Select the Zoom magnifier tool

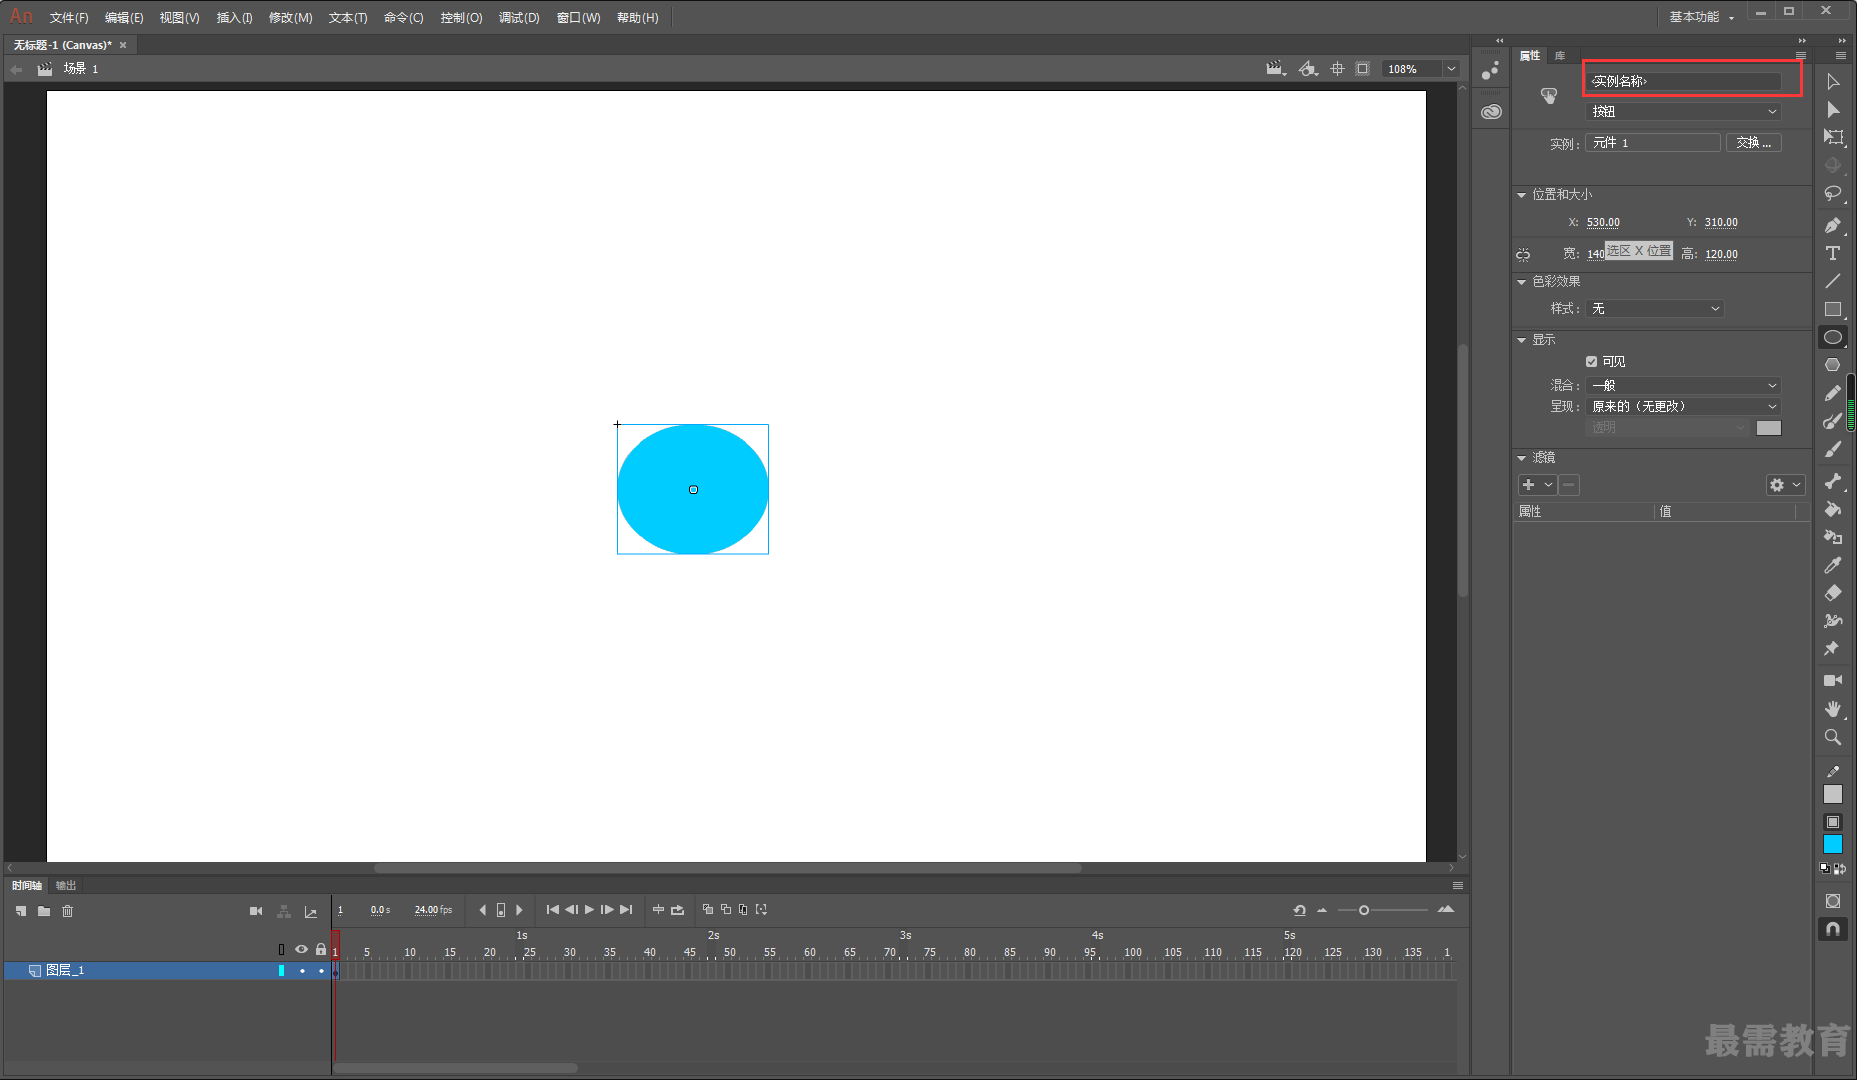[x=1833, y=737]
